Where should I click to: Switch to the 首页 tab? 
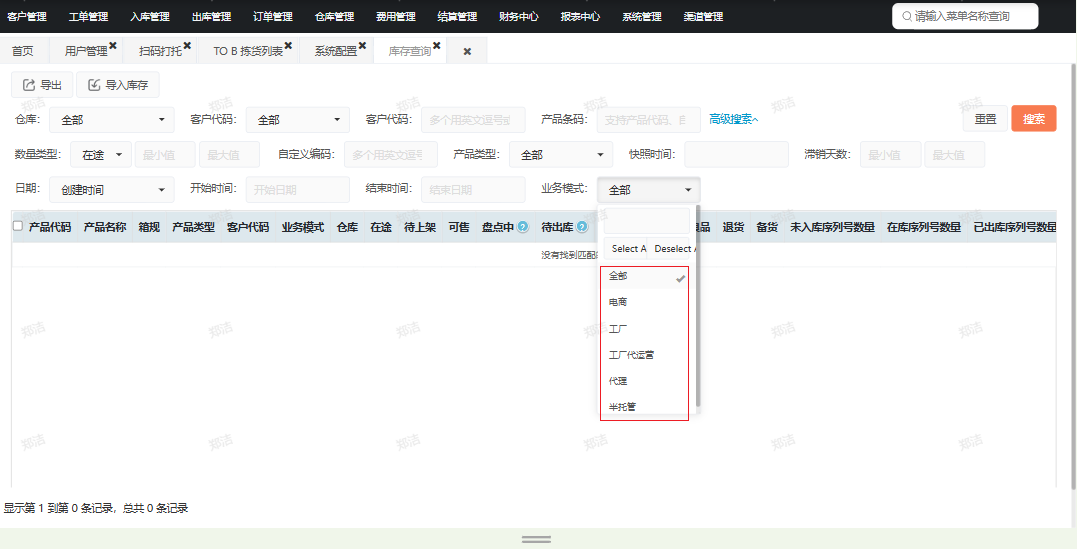tap(23, 51)
